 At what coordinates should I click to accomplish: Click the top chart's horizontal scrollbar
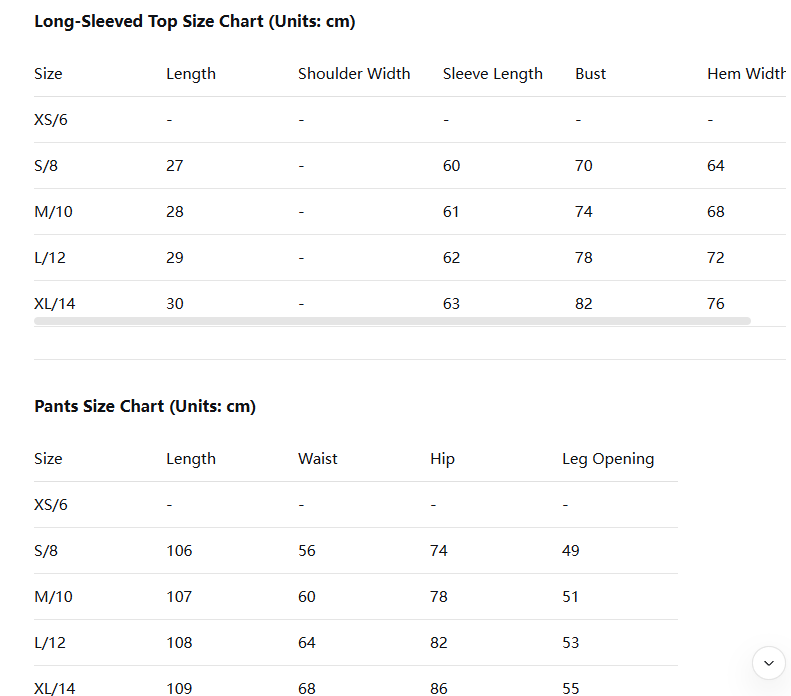392,321
